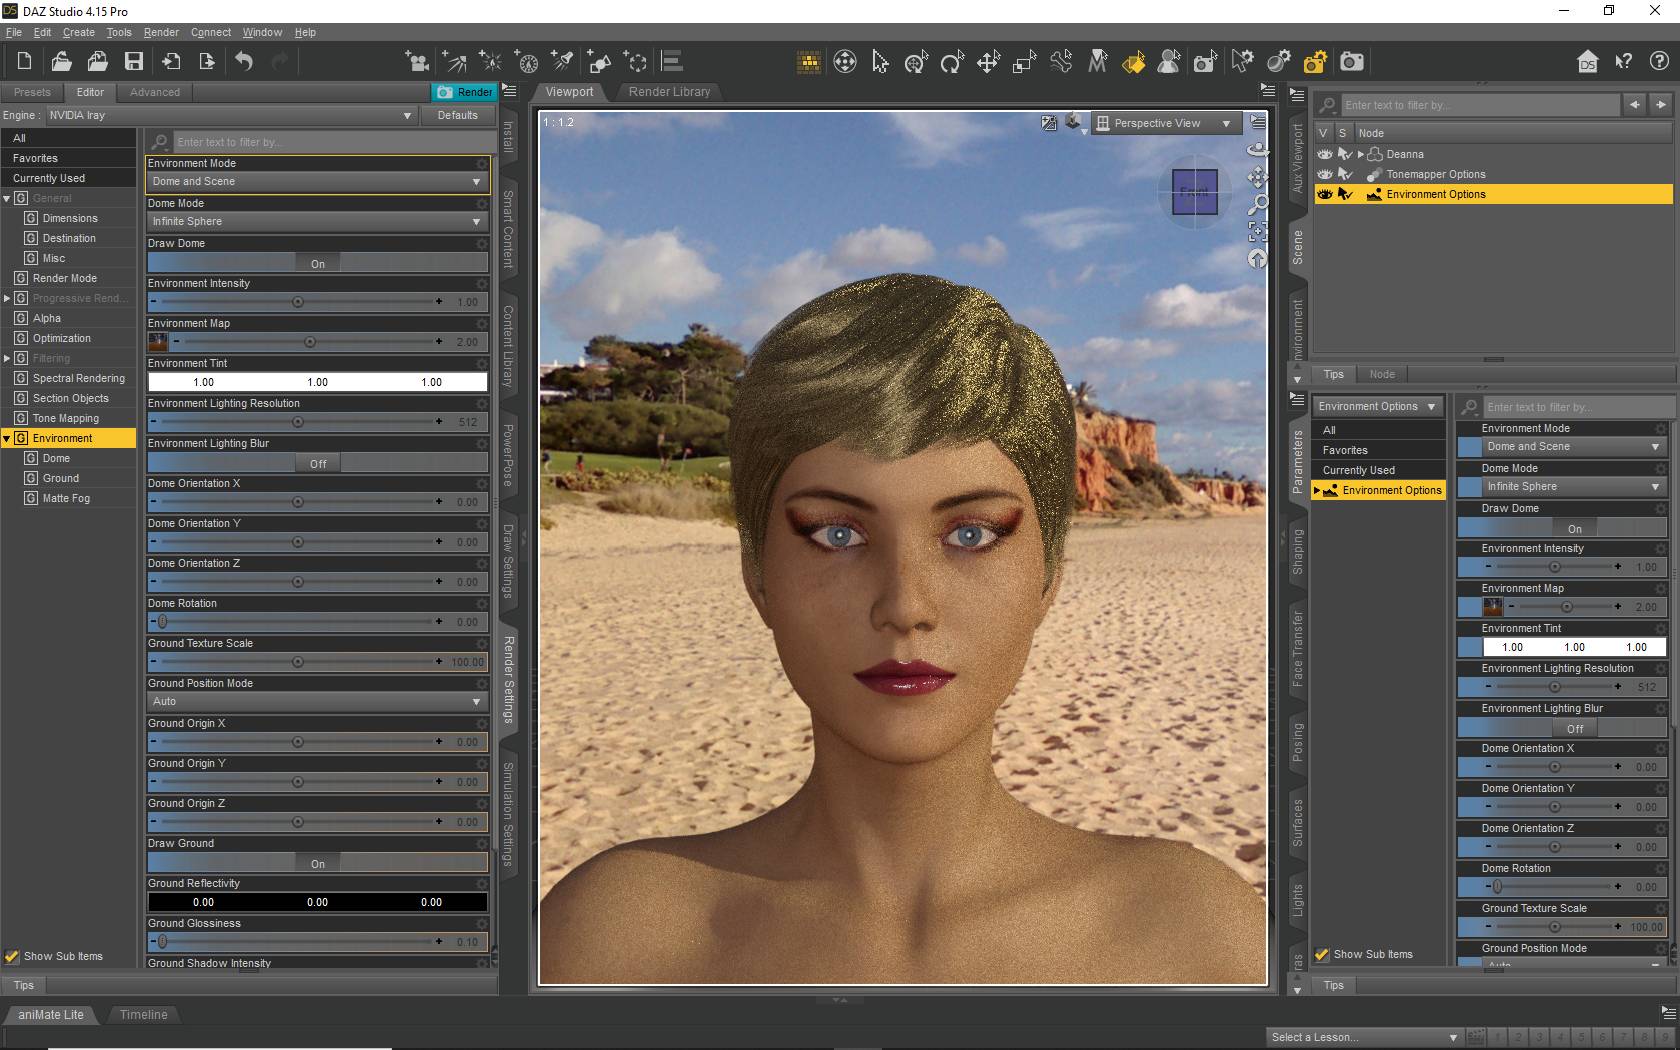Collapse the General settings group

(x=7, y=198)
